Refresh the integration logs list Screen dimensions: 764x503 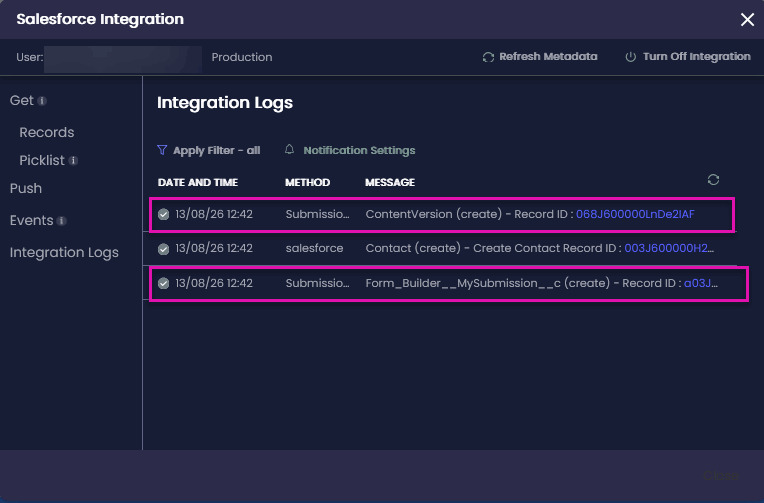tap(713, 180)
